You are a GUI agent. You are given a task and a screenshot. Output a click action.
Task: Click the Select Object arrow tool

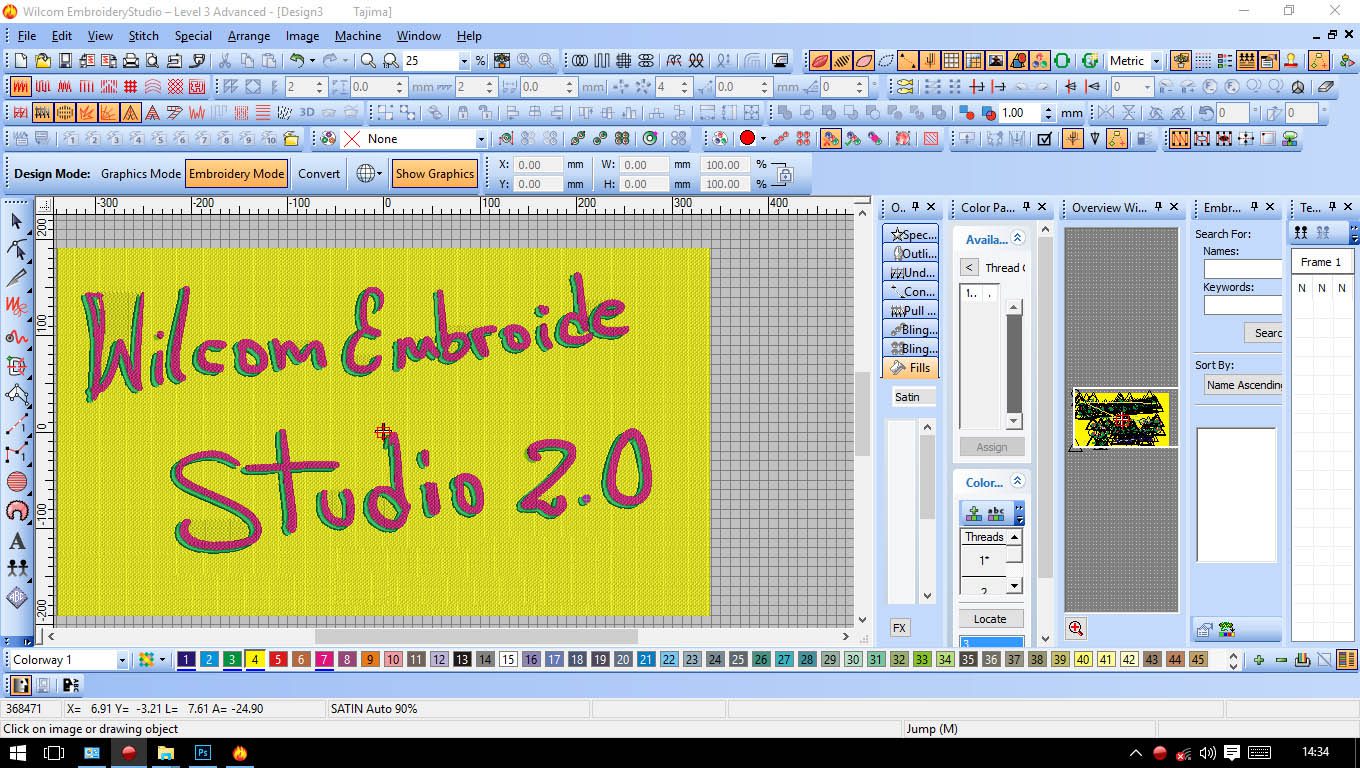[x=17, y=221]
